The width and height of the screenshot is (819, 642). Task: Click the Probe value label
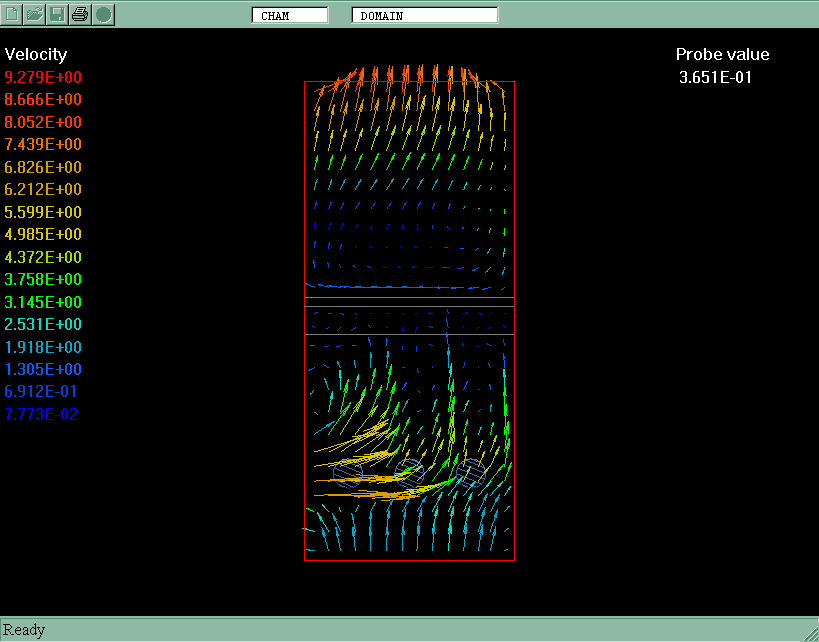722,54
